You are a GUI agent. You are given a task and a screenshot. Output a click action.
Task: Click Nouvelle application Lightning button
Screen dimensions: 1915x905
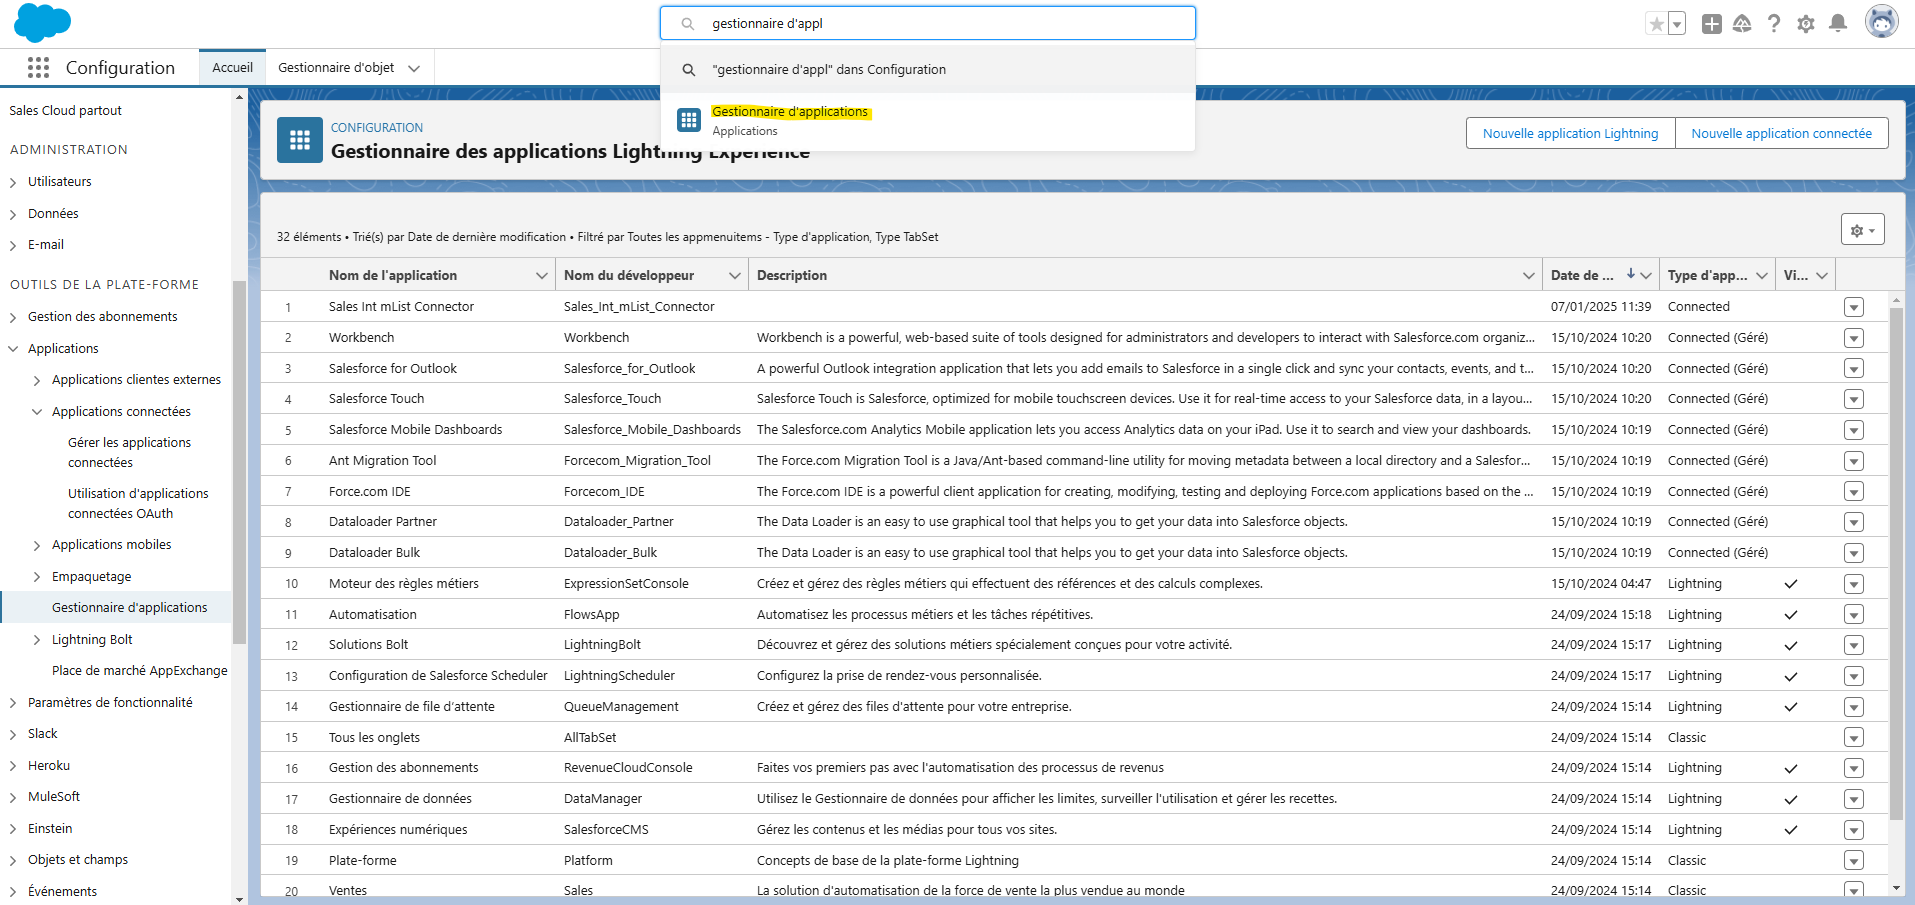tap(1570, 134)
